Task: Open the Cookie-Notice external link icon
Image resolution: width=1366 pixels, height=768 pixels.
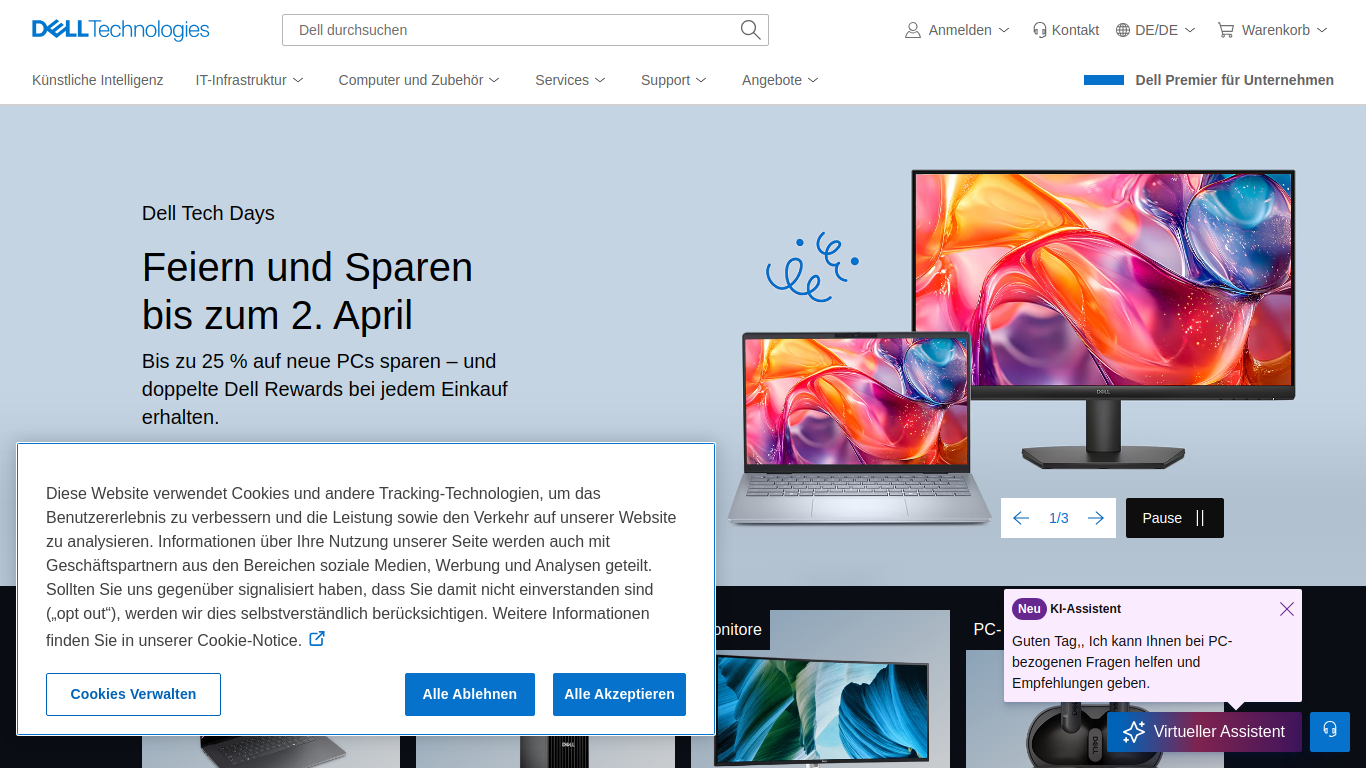Action: click(x=317, y=638)
